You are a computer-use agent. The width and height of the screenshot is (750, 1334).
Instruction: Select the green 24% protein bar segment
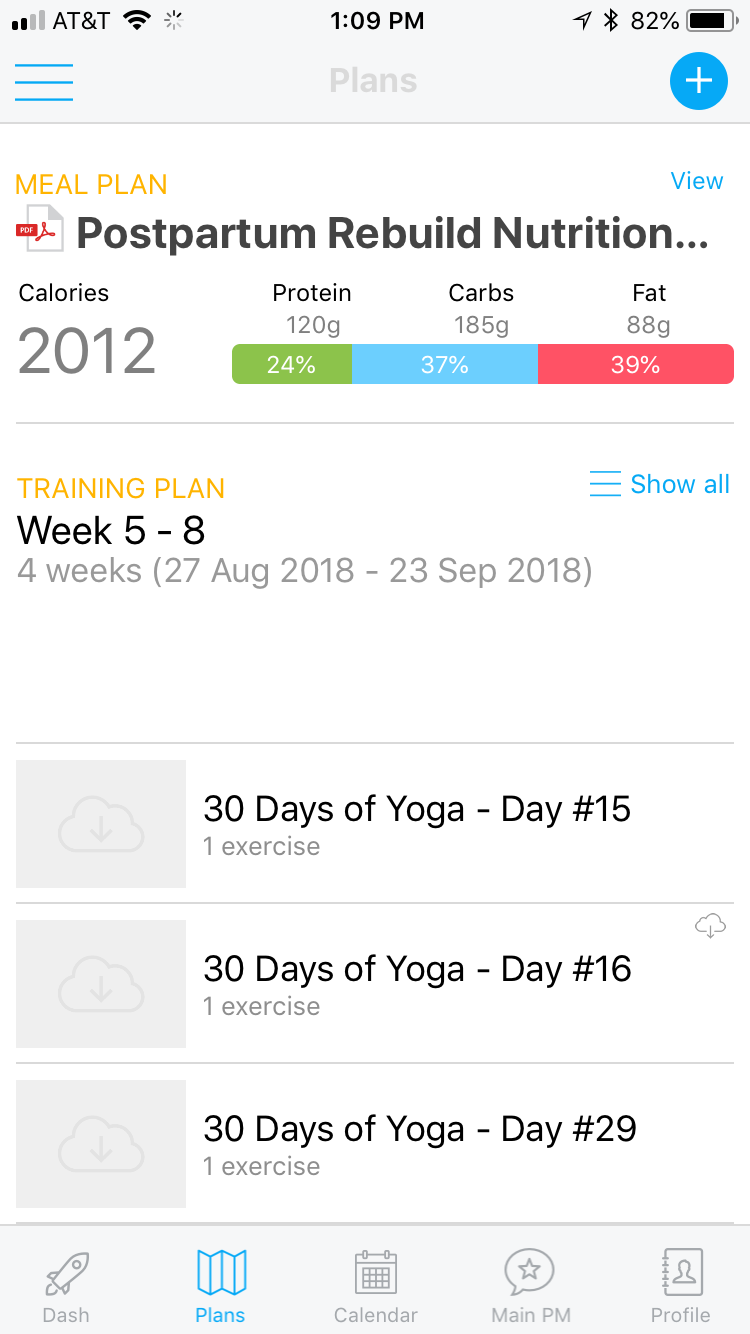[292, 365]
